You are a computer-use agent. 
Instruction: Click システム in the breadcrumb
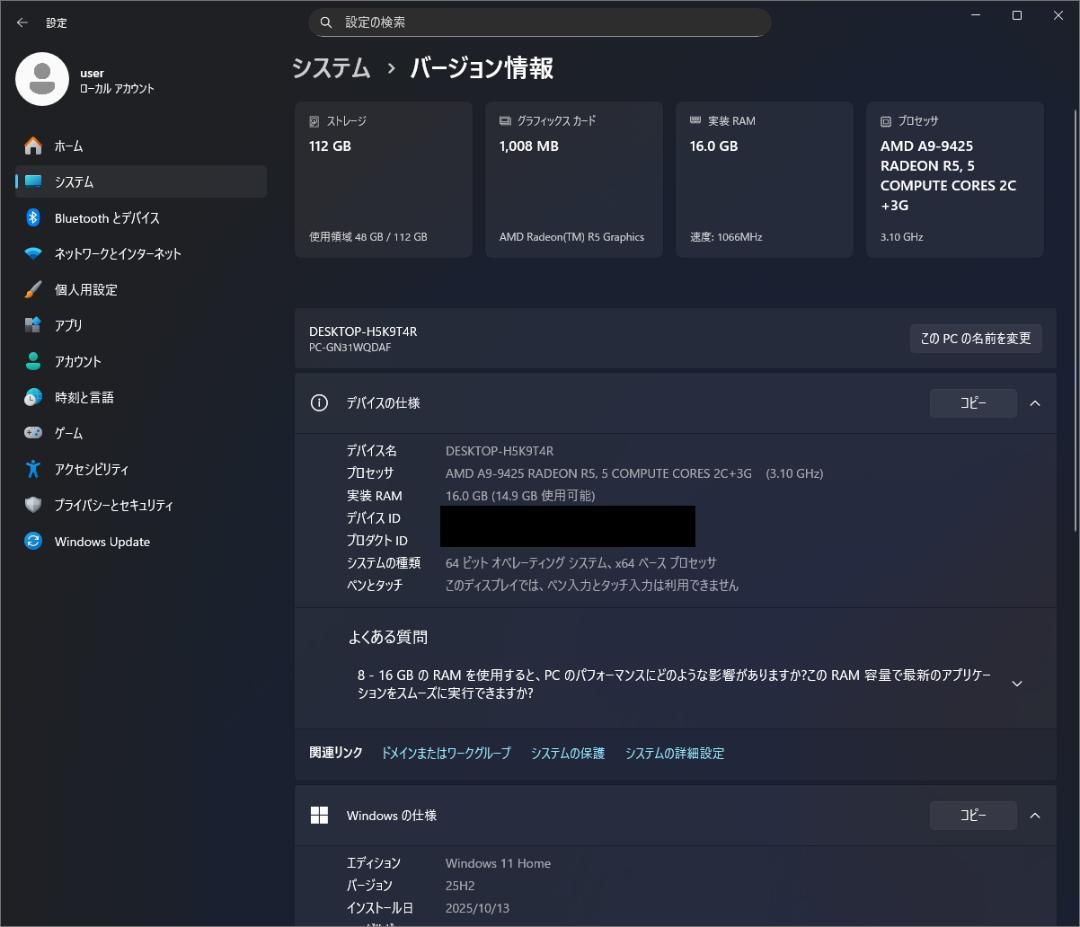click(330, 69)
